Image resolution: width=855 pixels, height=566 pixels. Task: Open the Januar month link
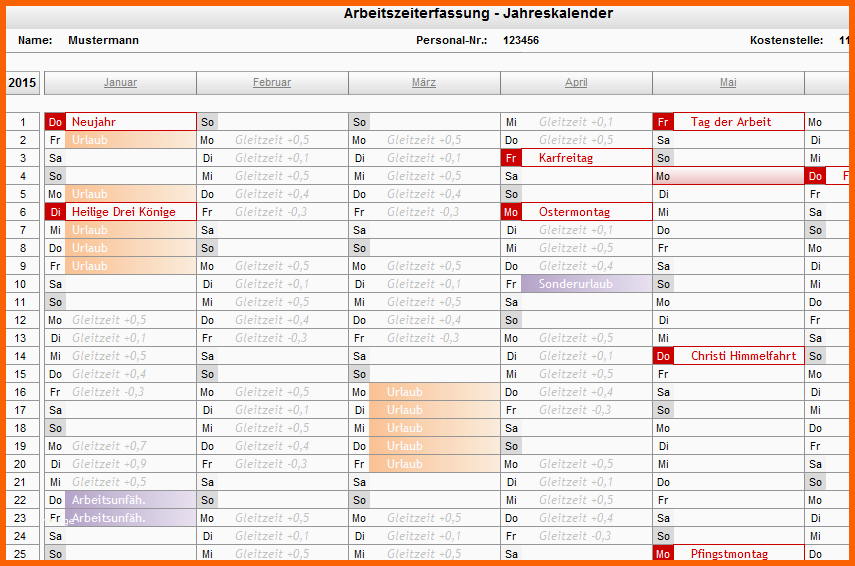[120, 82]
